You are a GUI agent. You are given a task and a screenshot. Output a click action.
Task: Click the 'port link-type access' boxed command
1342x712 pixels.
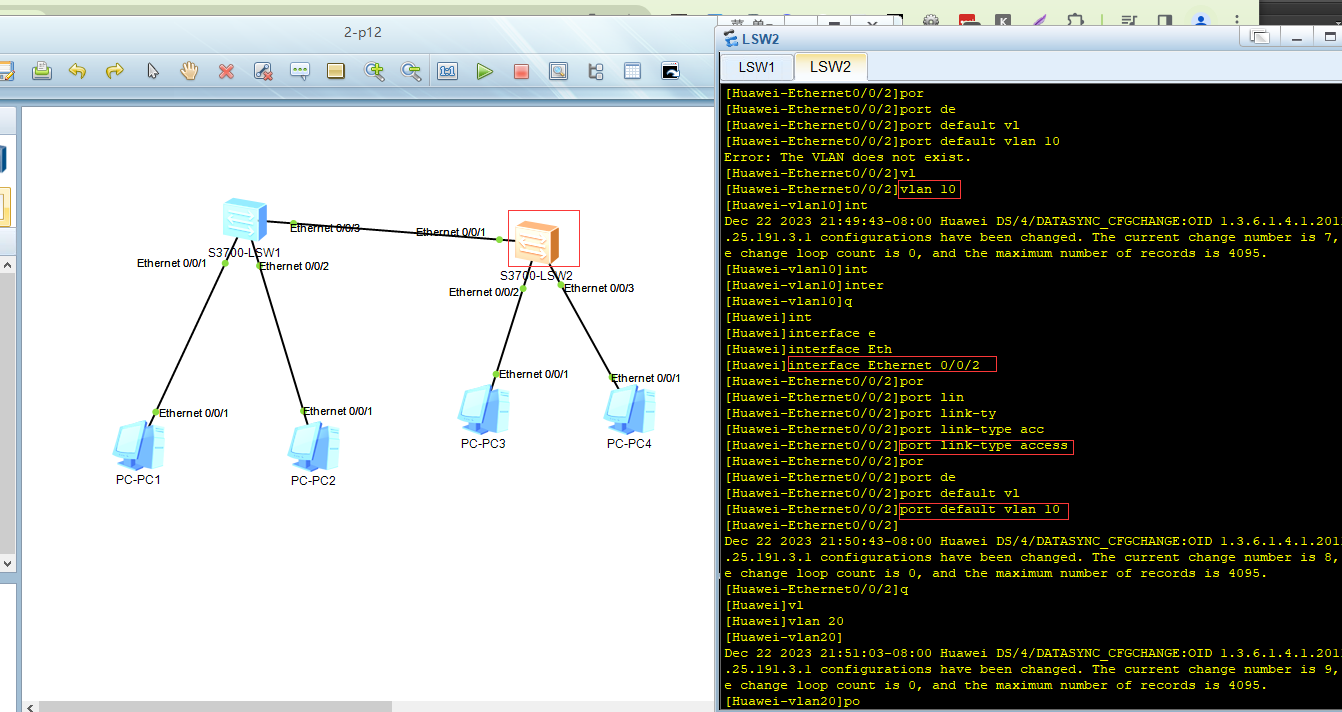(x=985, y=445)
